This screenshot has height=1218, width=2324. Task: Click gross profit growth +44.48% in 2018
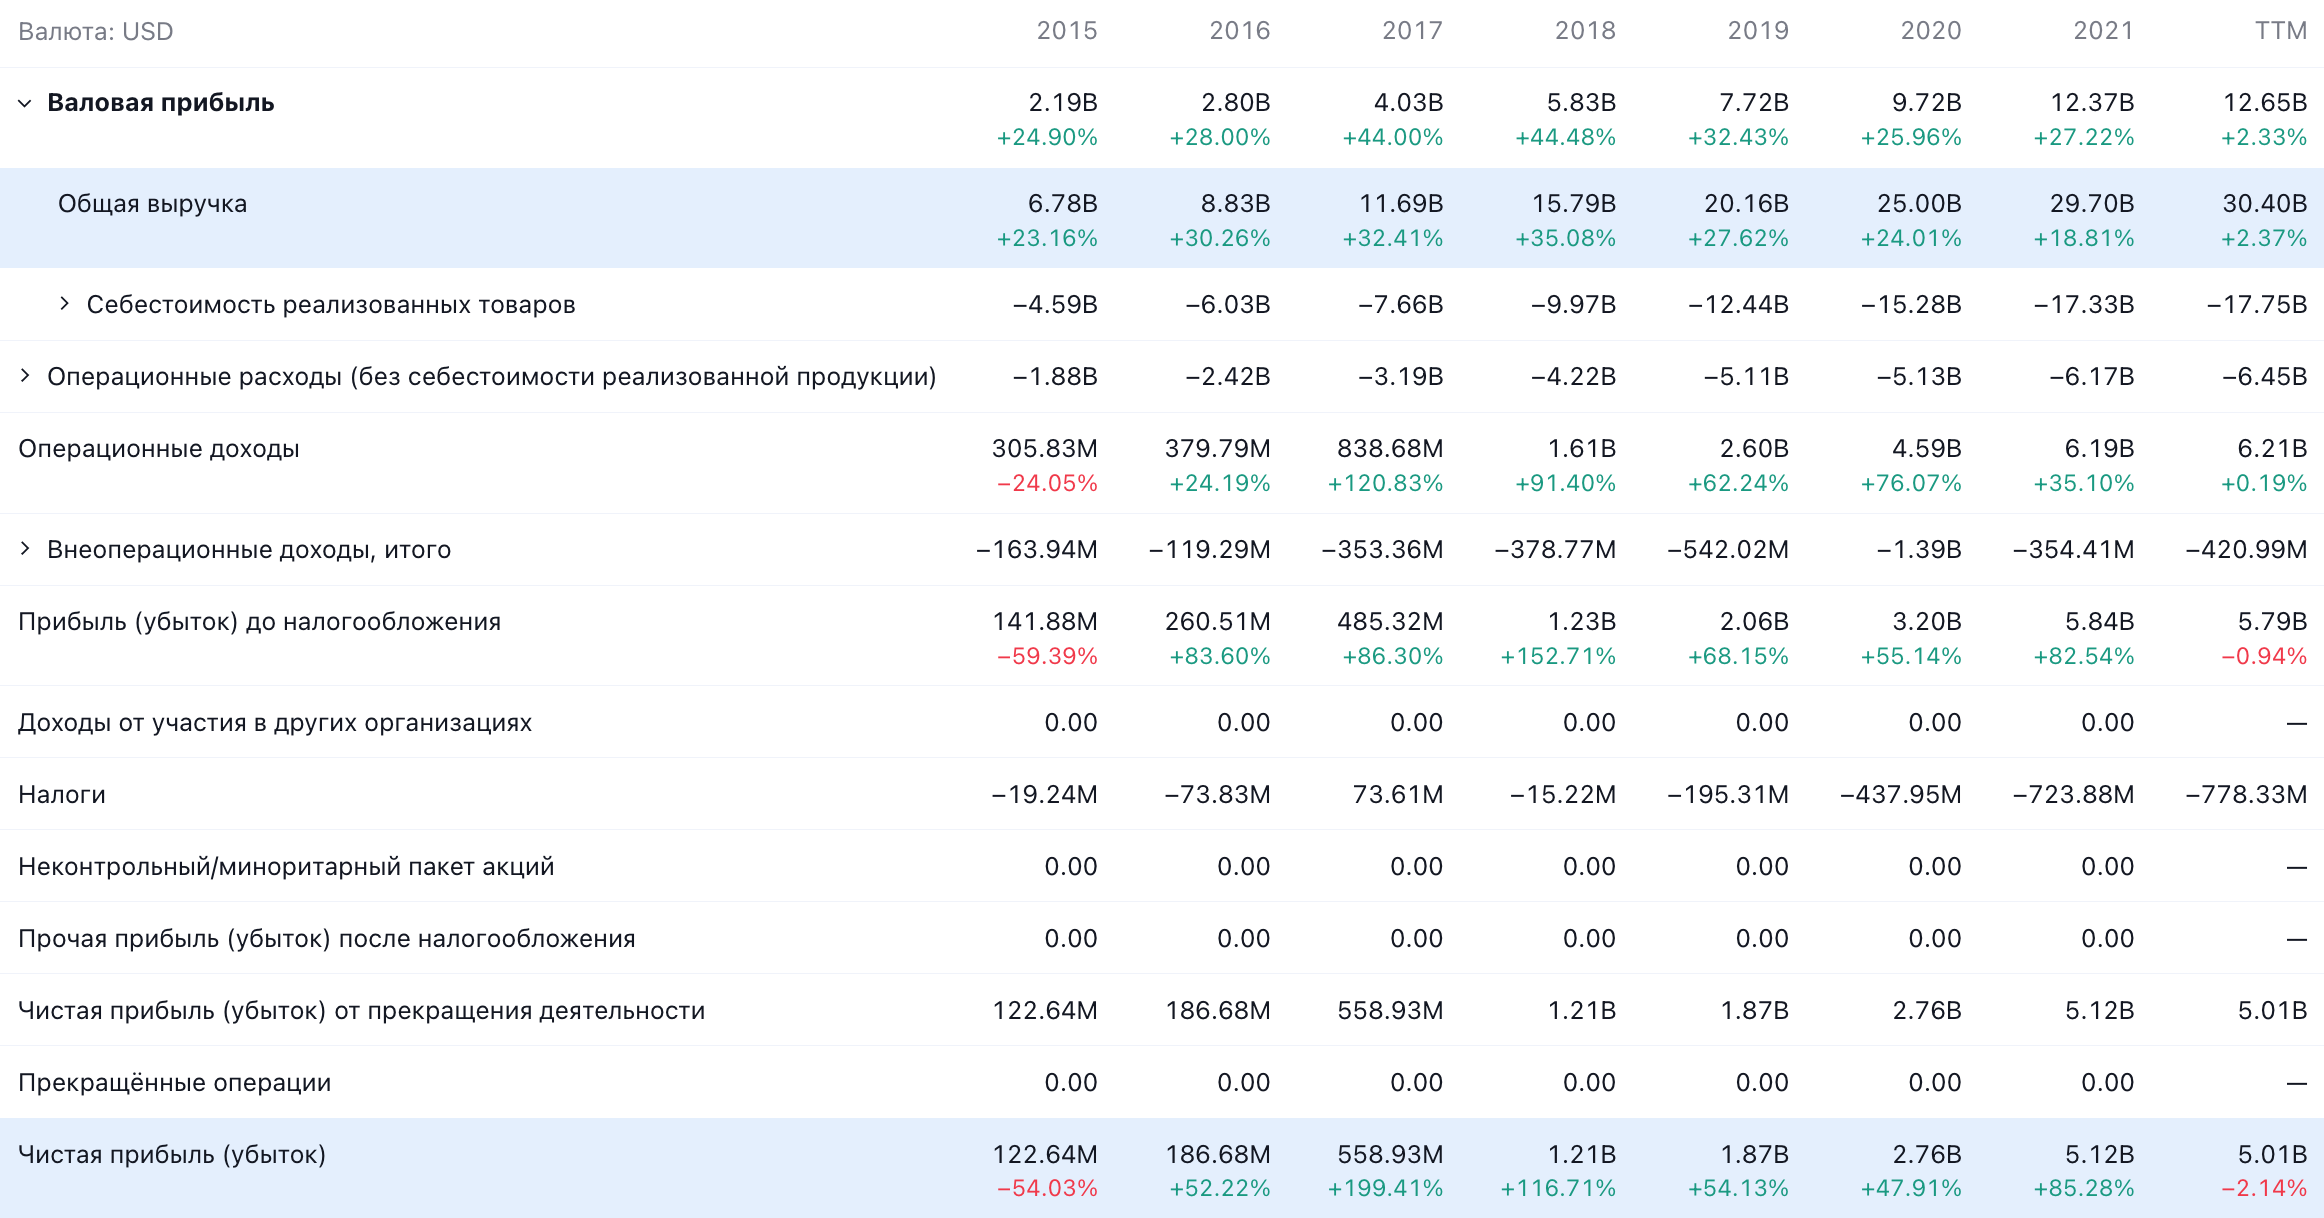tap(1566, 138)
